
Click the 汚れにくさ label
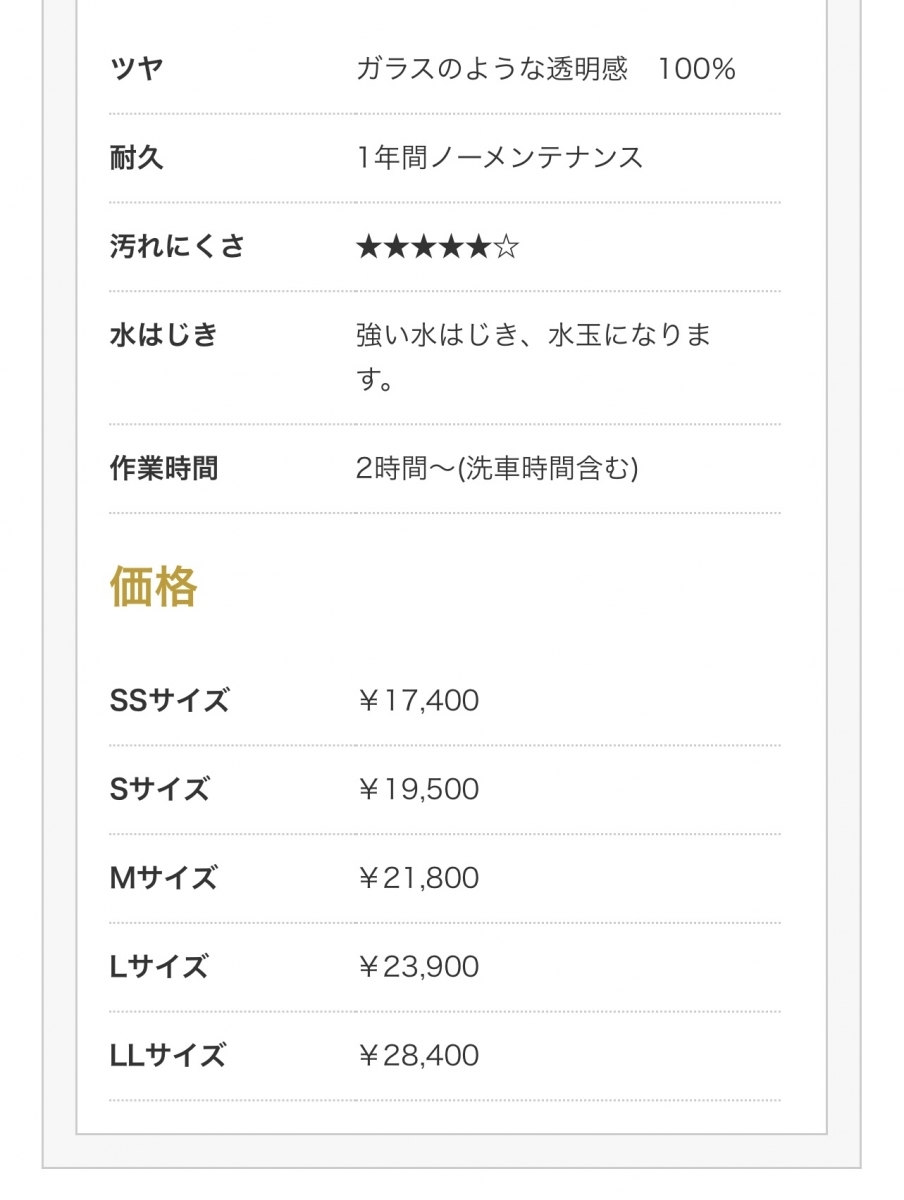pyautogui.click(x=177, y=246)
